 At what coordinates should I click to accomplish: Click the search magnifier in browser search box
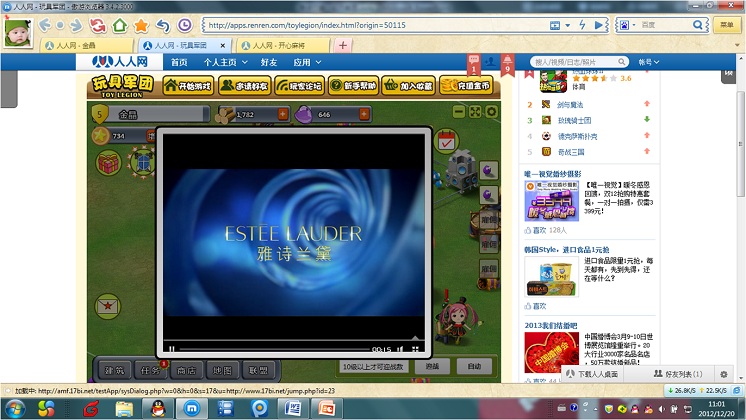(697, 25)
